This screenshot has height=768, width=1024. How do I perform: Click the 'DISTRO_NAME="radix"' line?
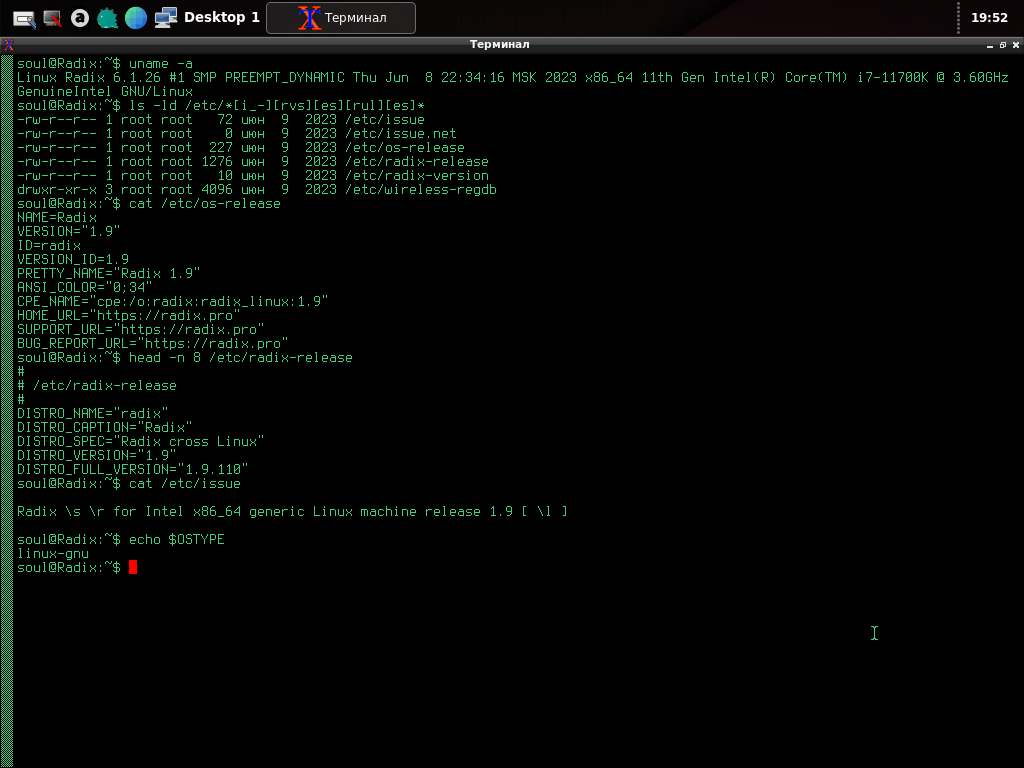(93, 413)
